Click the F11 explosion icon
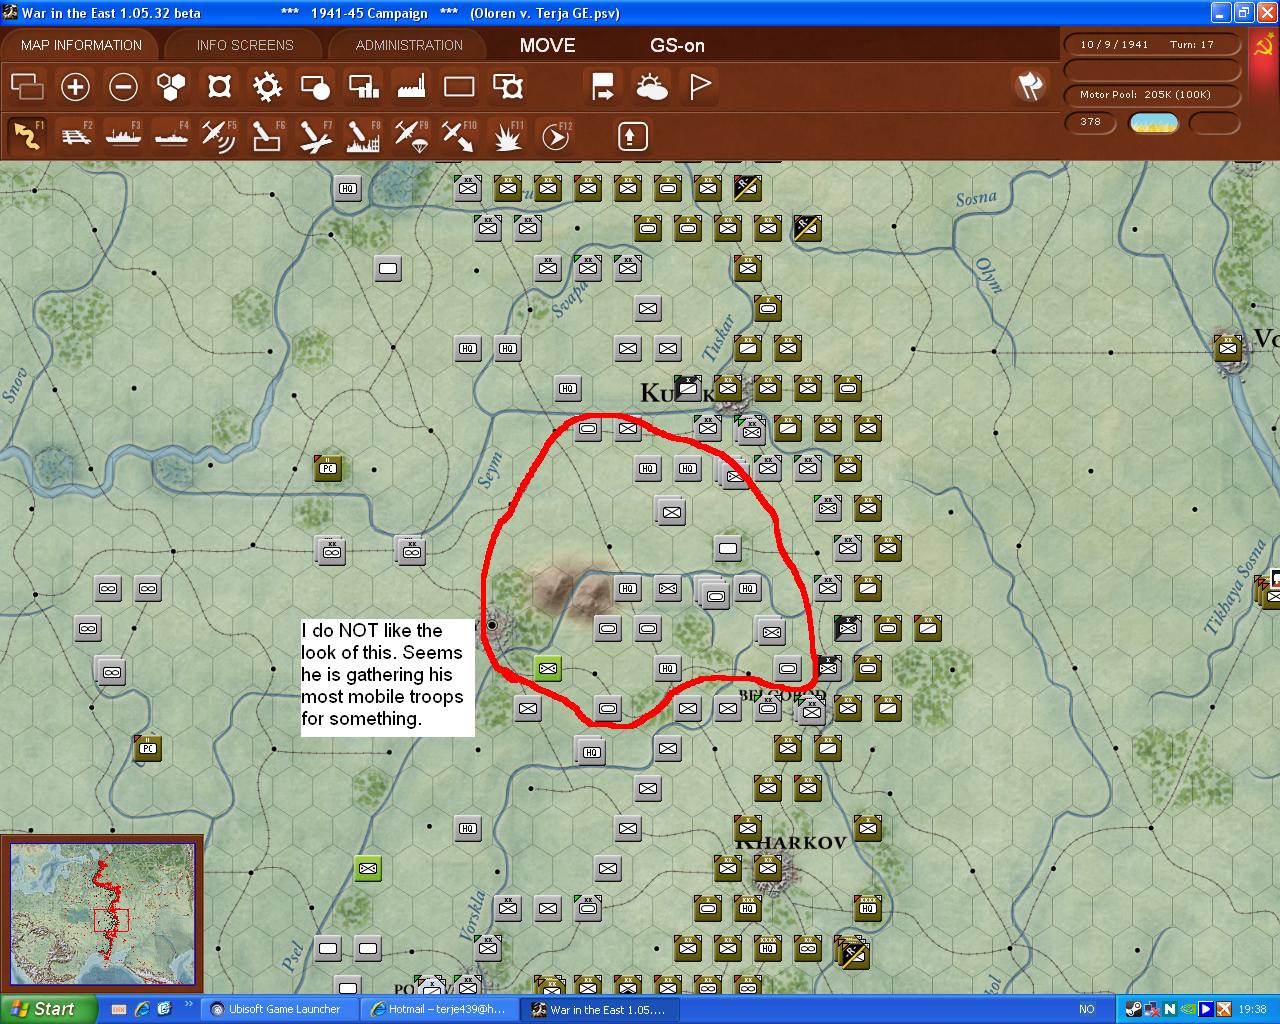 [507, 136]
